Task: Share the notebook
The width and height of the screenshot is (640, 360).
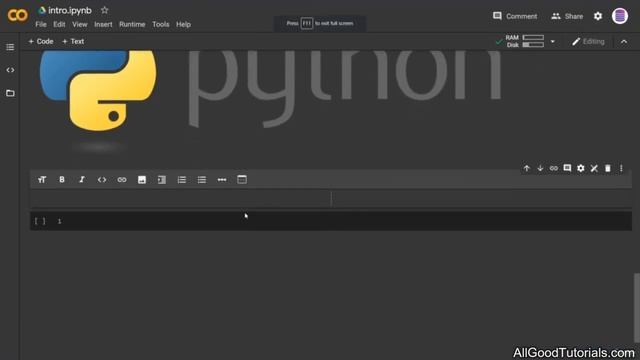Action: 567,16
